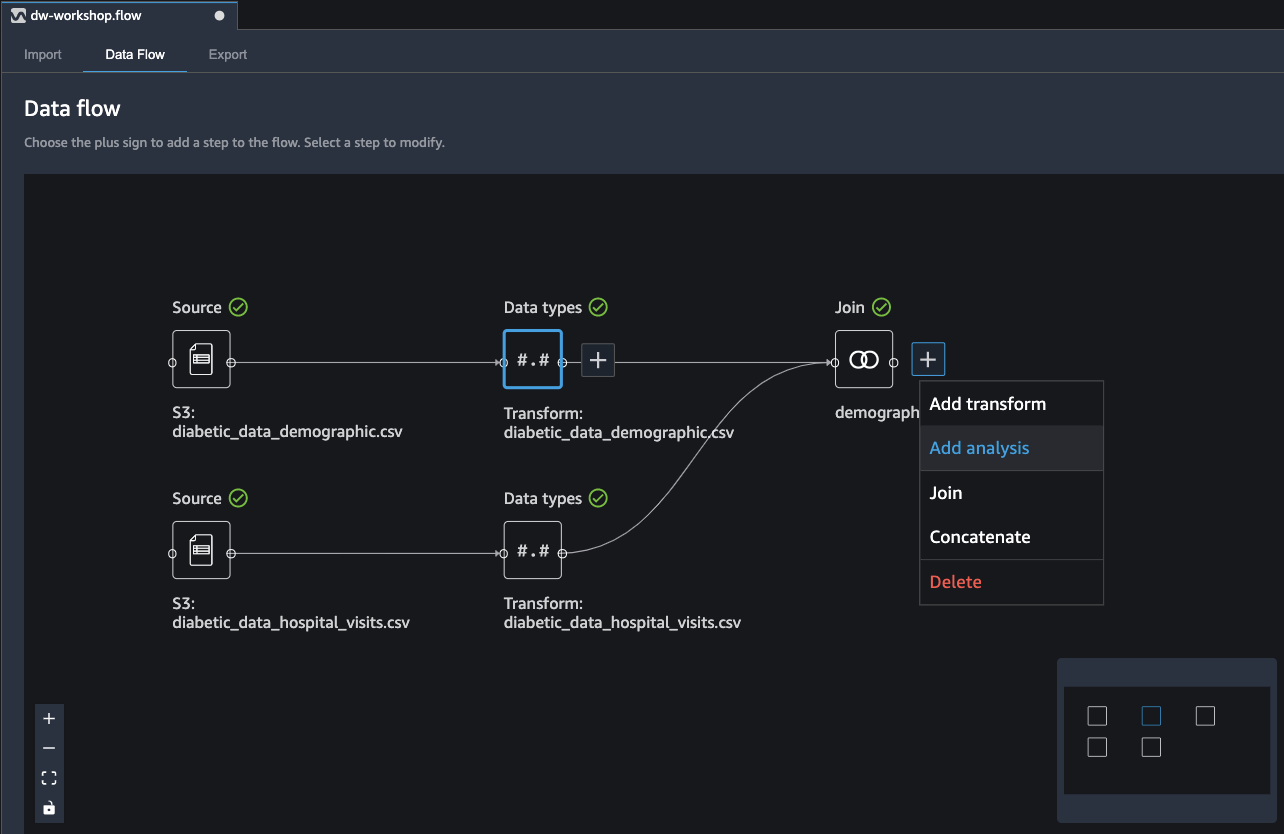
Task: Zoom out of the flow canvas
Action: pos(49,748)
